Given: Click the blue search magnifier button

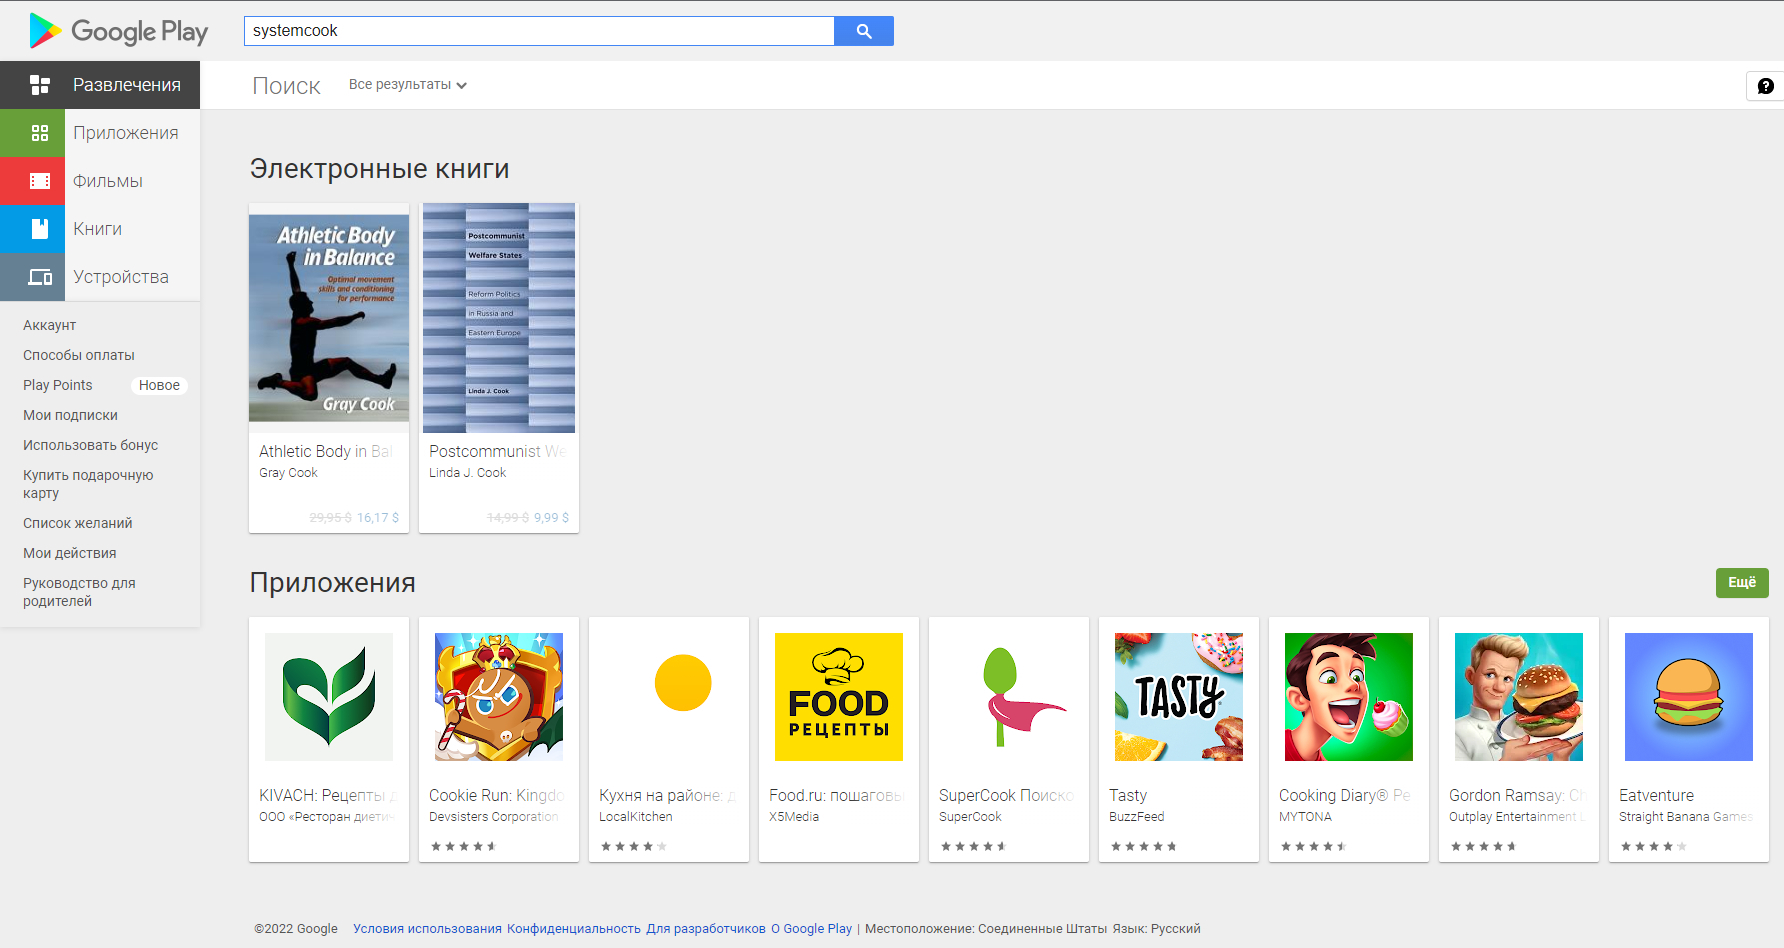Looking at the screenshot, I should pos(864,31).
